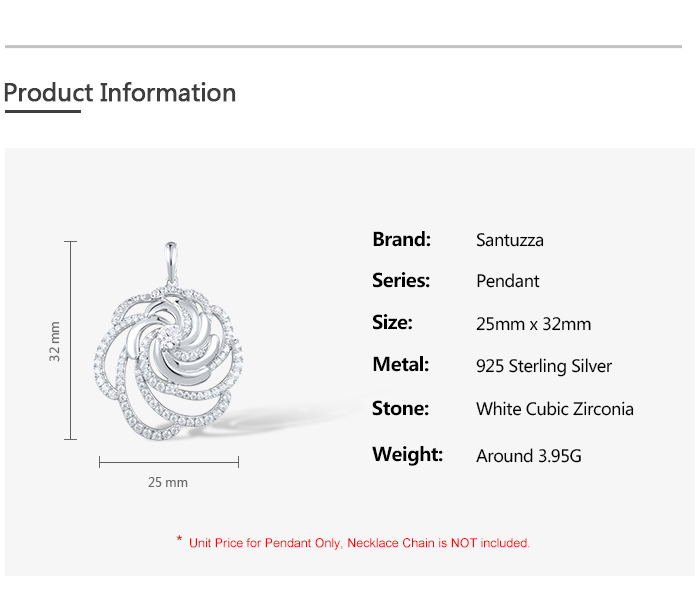Click the Pendant series value
The image size is (700, 615).
(x=508, y=281)
